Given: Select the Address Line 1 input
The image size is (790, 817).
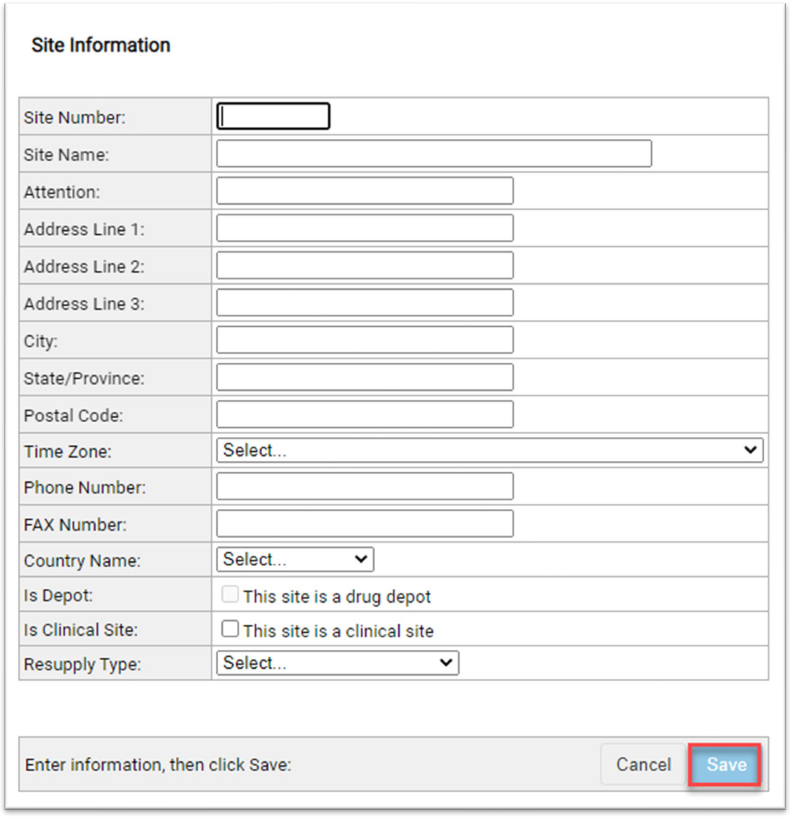Looking at the screenshot, I should [364, 228].
